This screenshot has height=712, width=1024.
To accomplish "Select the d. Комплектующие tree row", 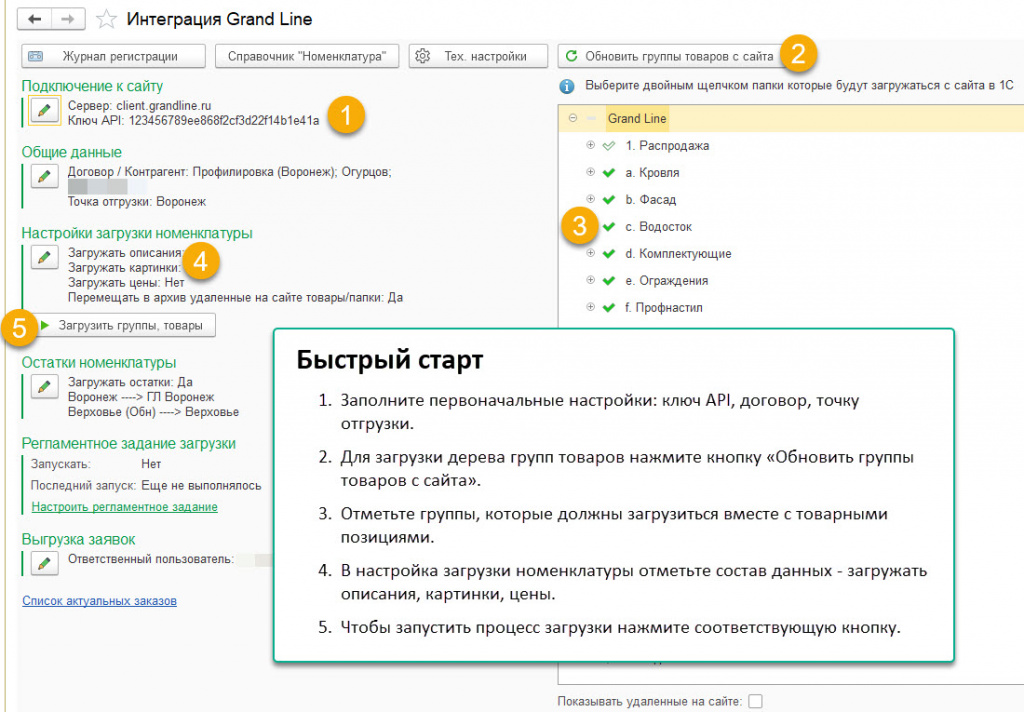I will (791, 253).
